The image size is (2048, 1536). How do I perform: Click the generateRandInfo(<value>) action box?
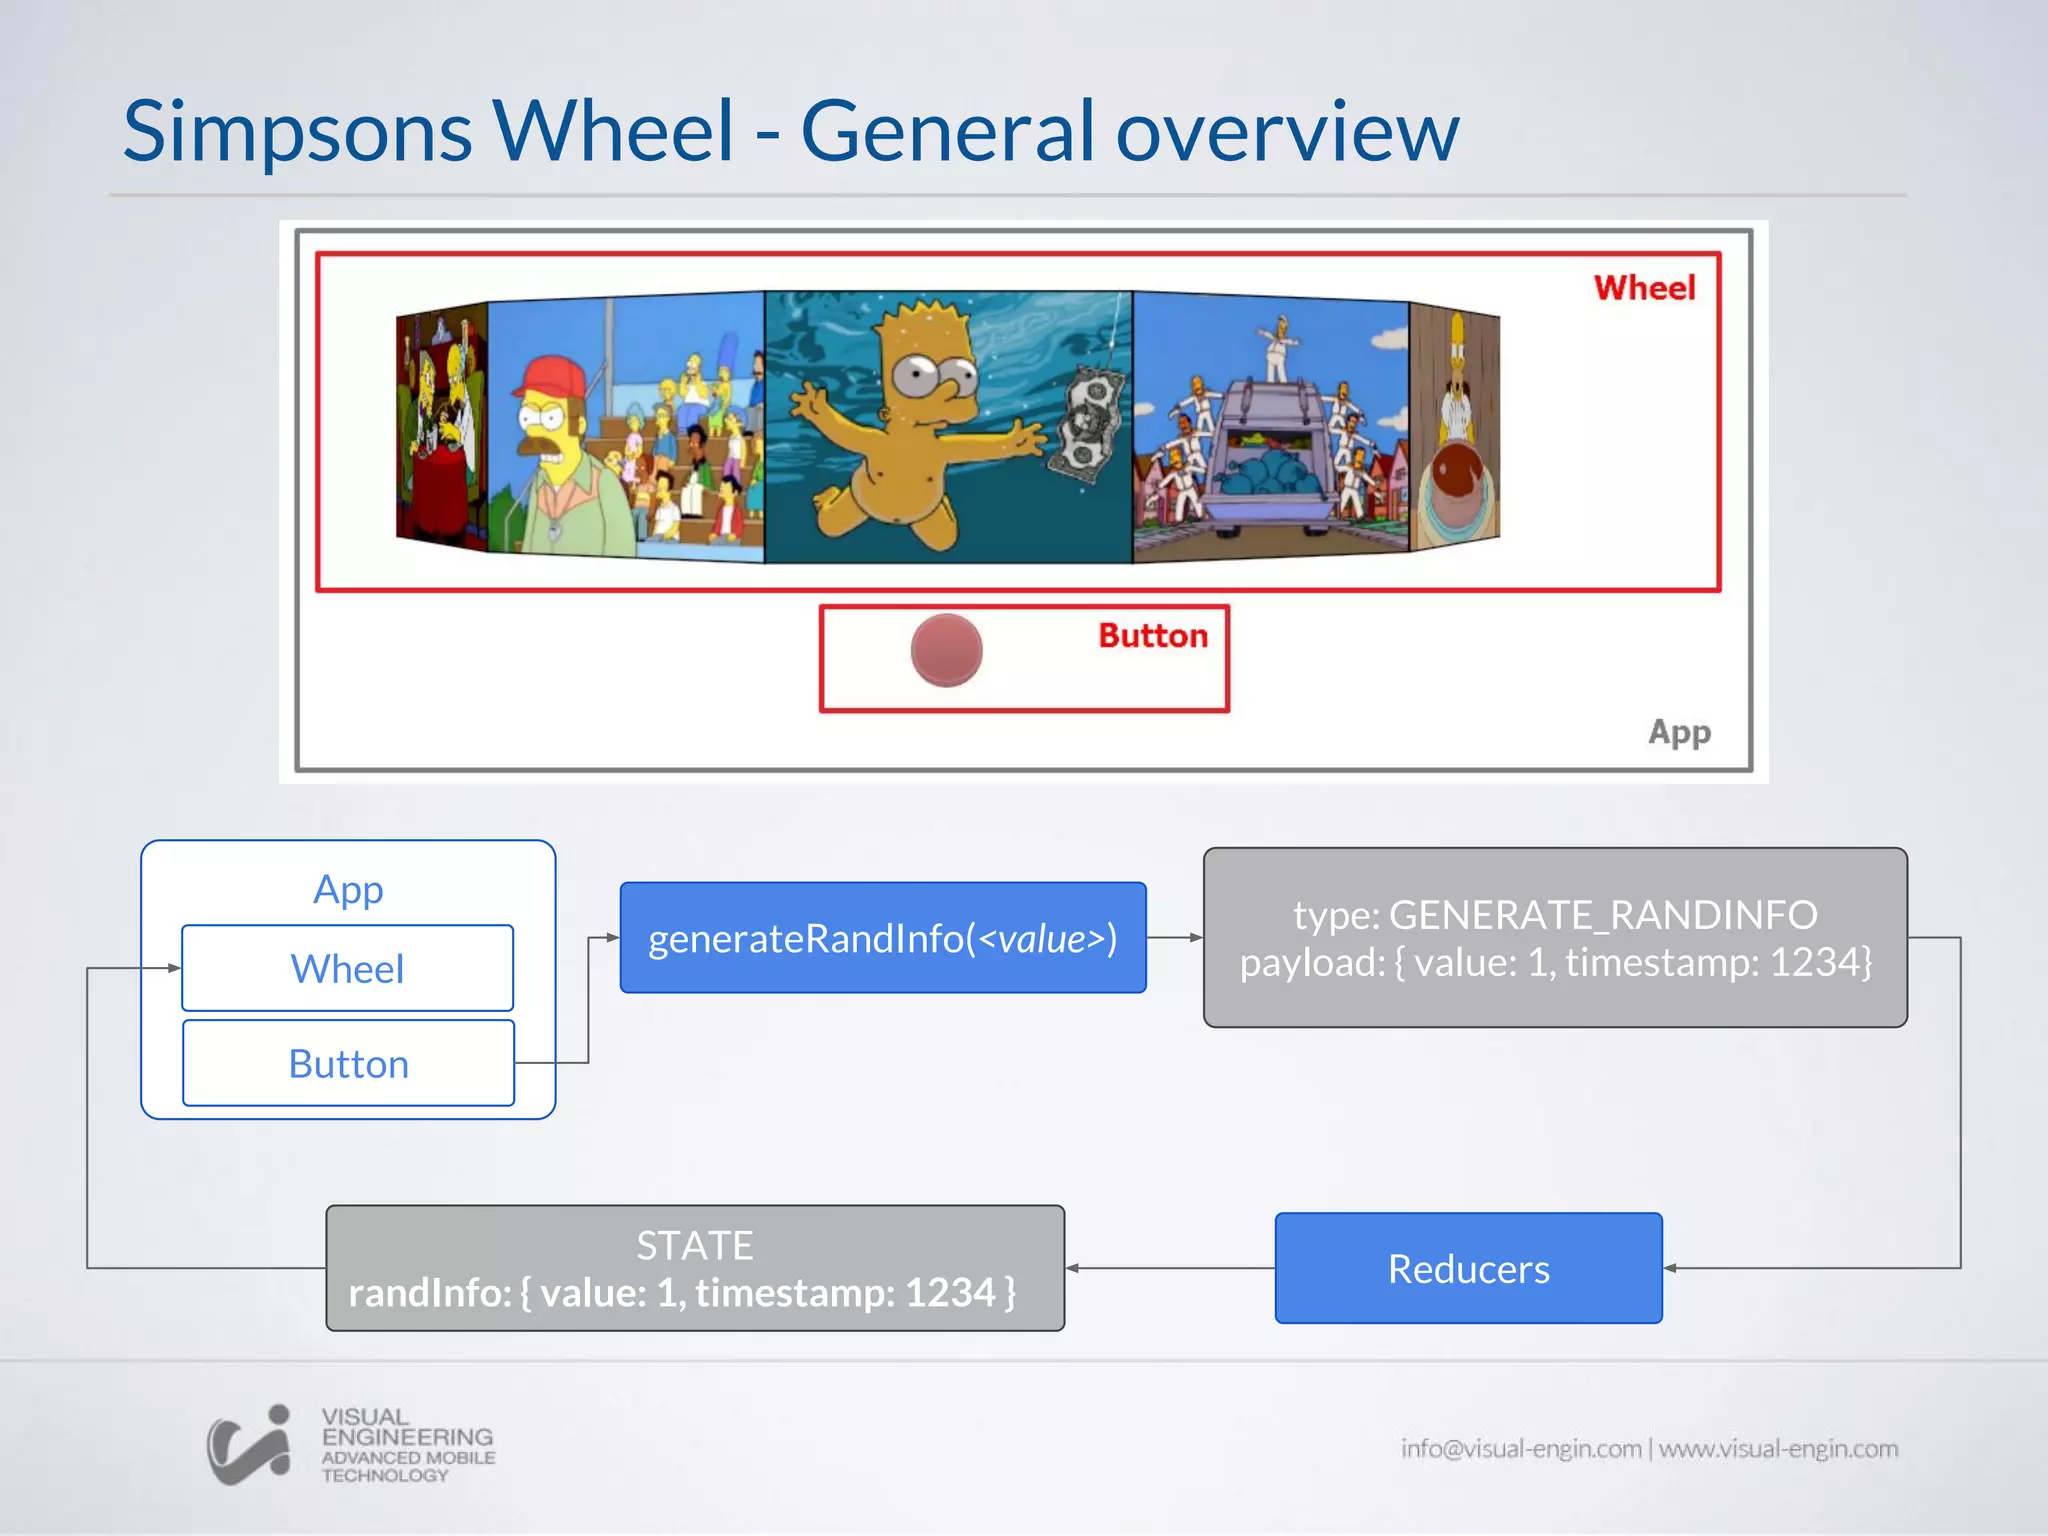[883, 938]
